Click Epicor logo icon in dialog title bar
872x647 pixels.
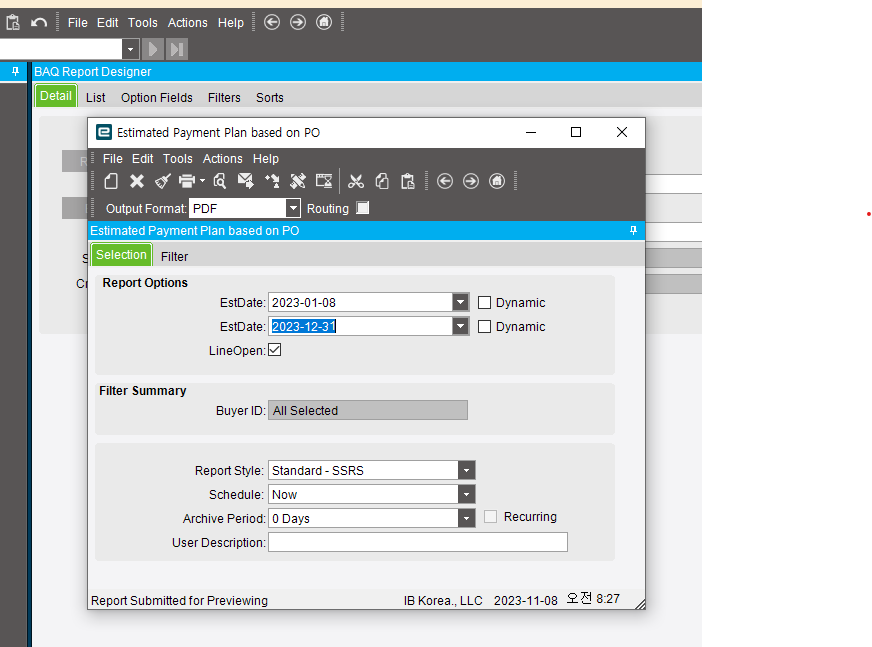pyautogui.click(x=103, y=132)
